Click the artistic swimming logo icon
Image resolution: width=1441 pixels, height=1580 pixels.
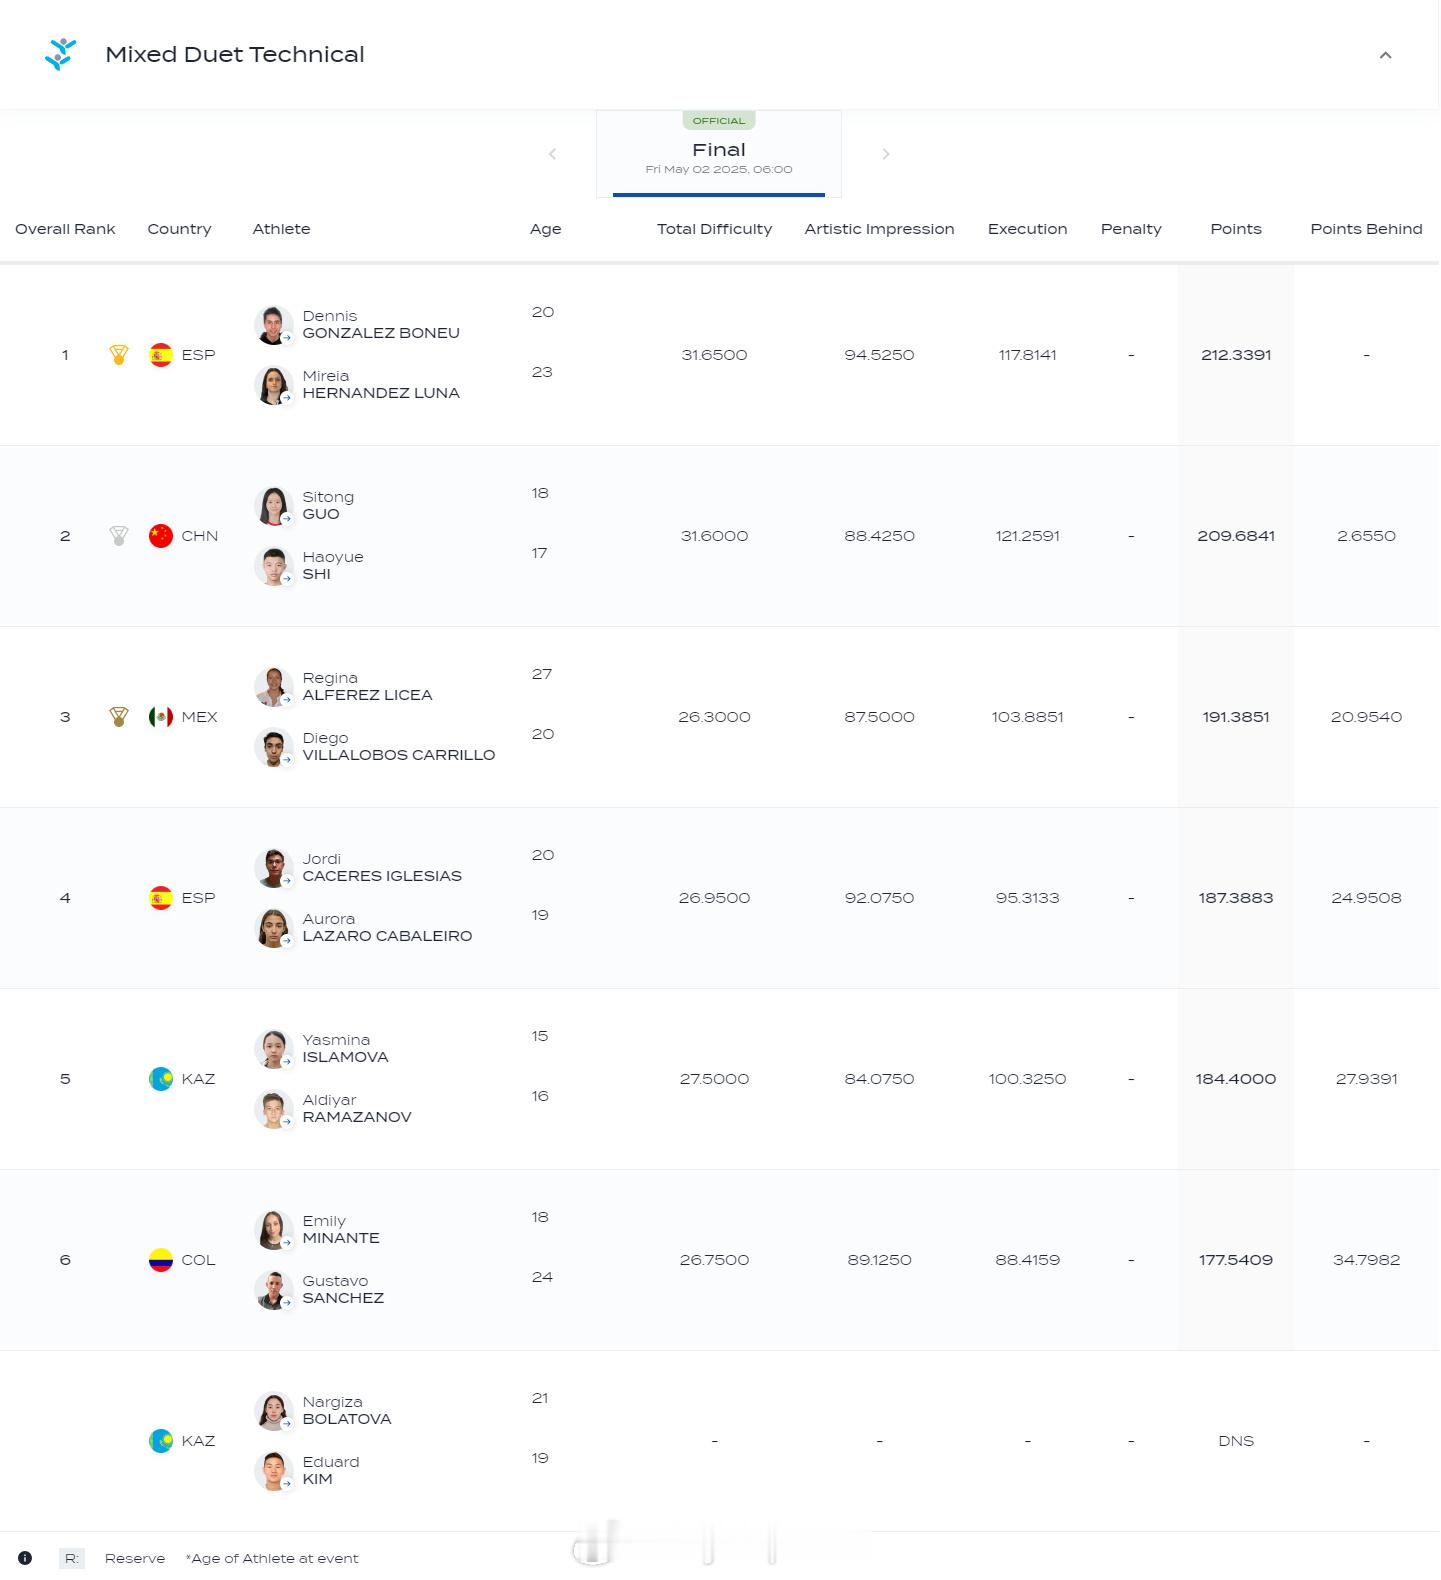(x=61, y=54)
